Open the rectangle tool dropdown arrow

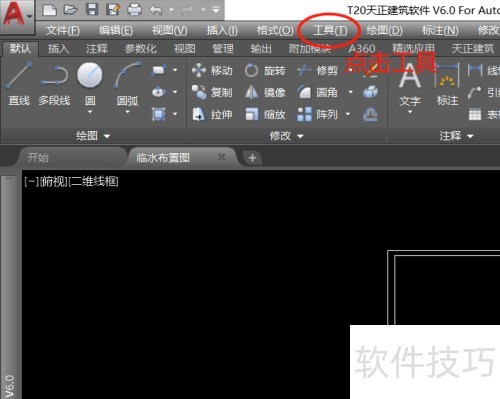175,70
